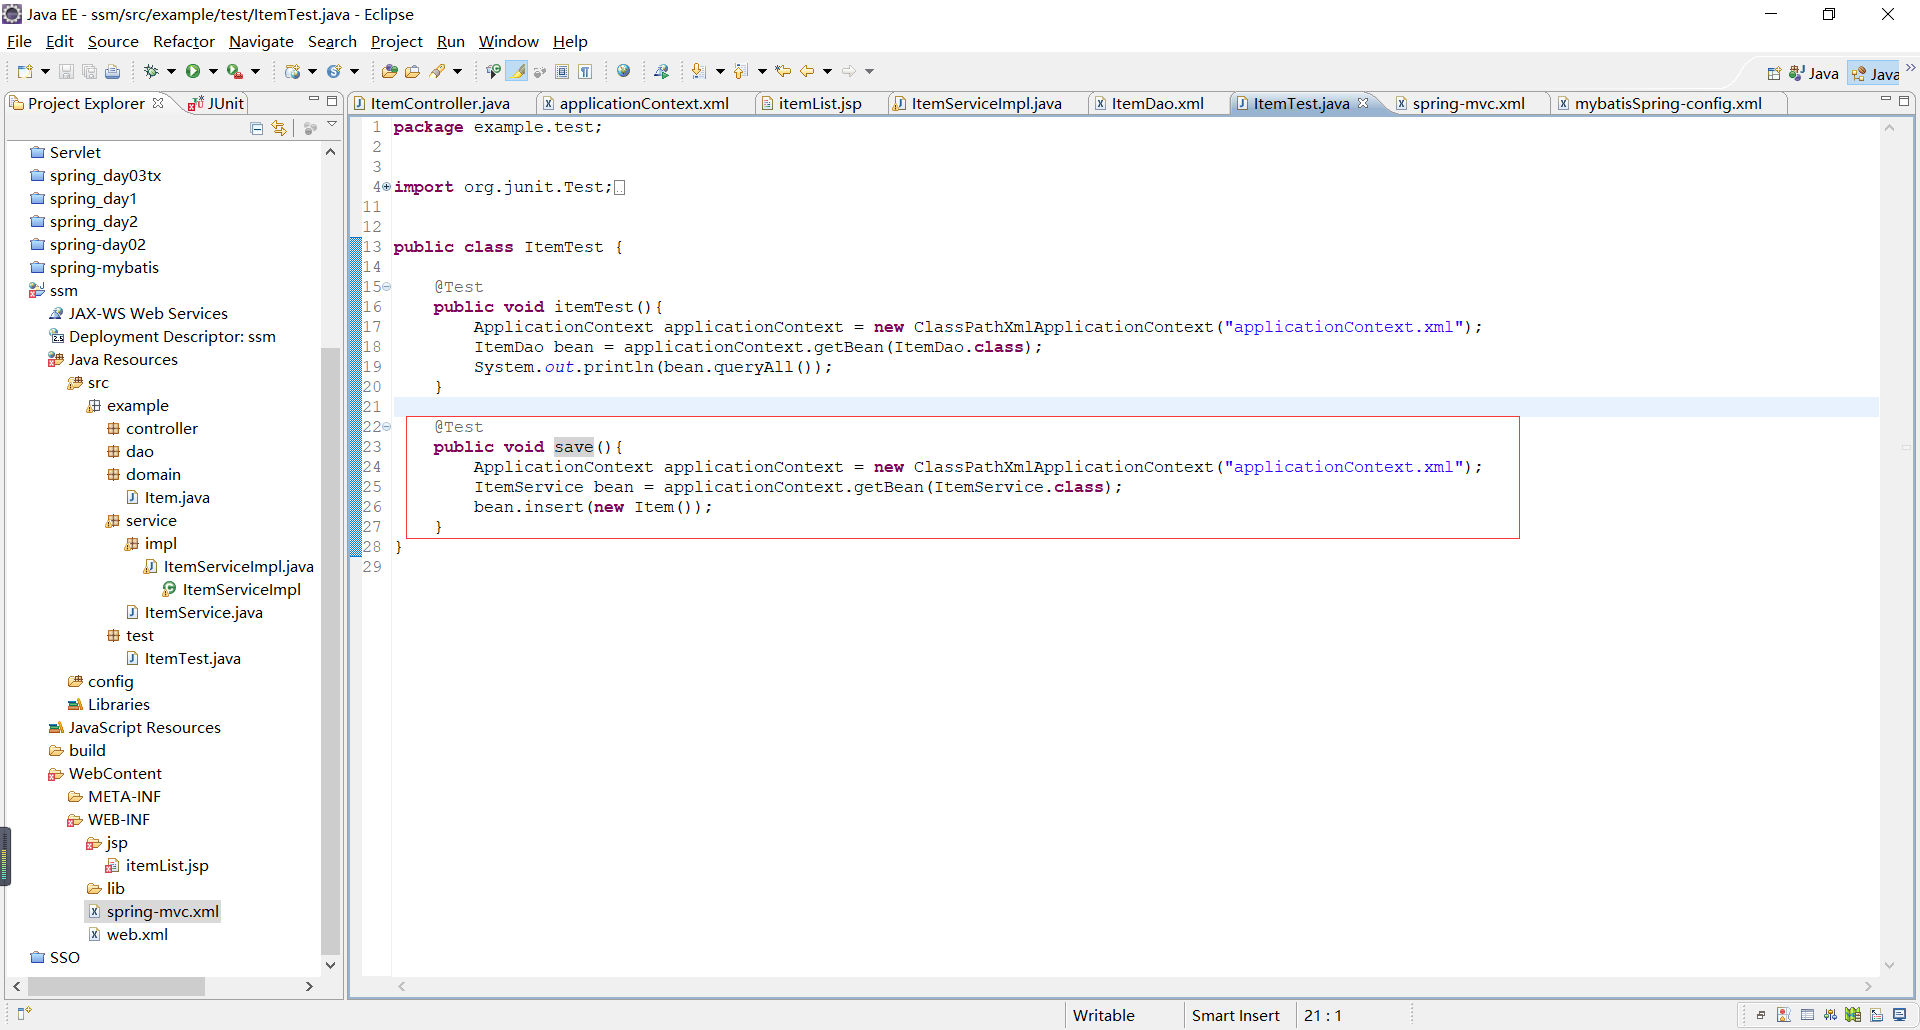Image resolution: width=1920 pixels, height=1030 pixels.
Task: Click the Data Source Explorer status icon
Action: point(1853,1015)
